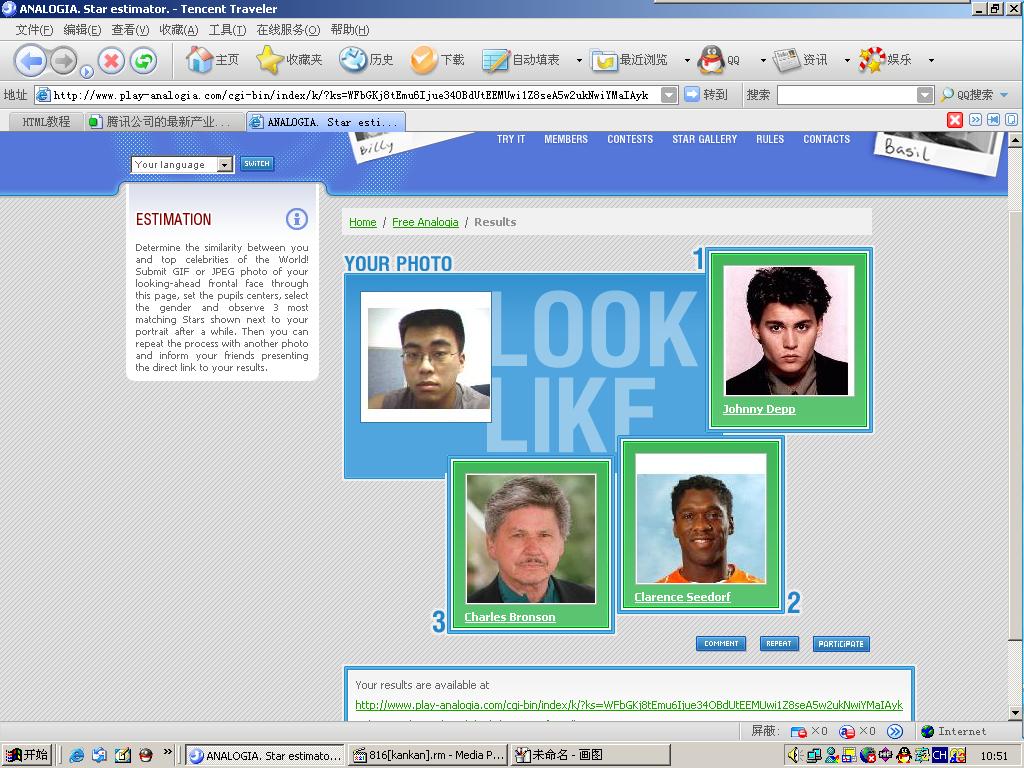Open the Your language dropdown
Screen dimensions: 1024x768
coord(182,165)
